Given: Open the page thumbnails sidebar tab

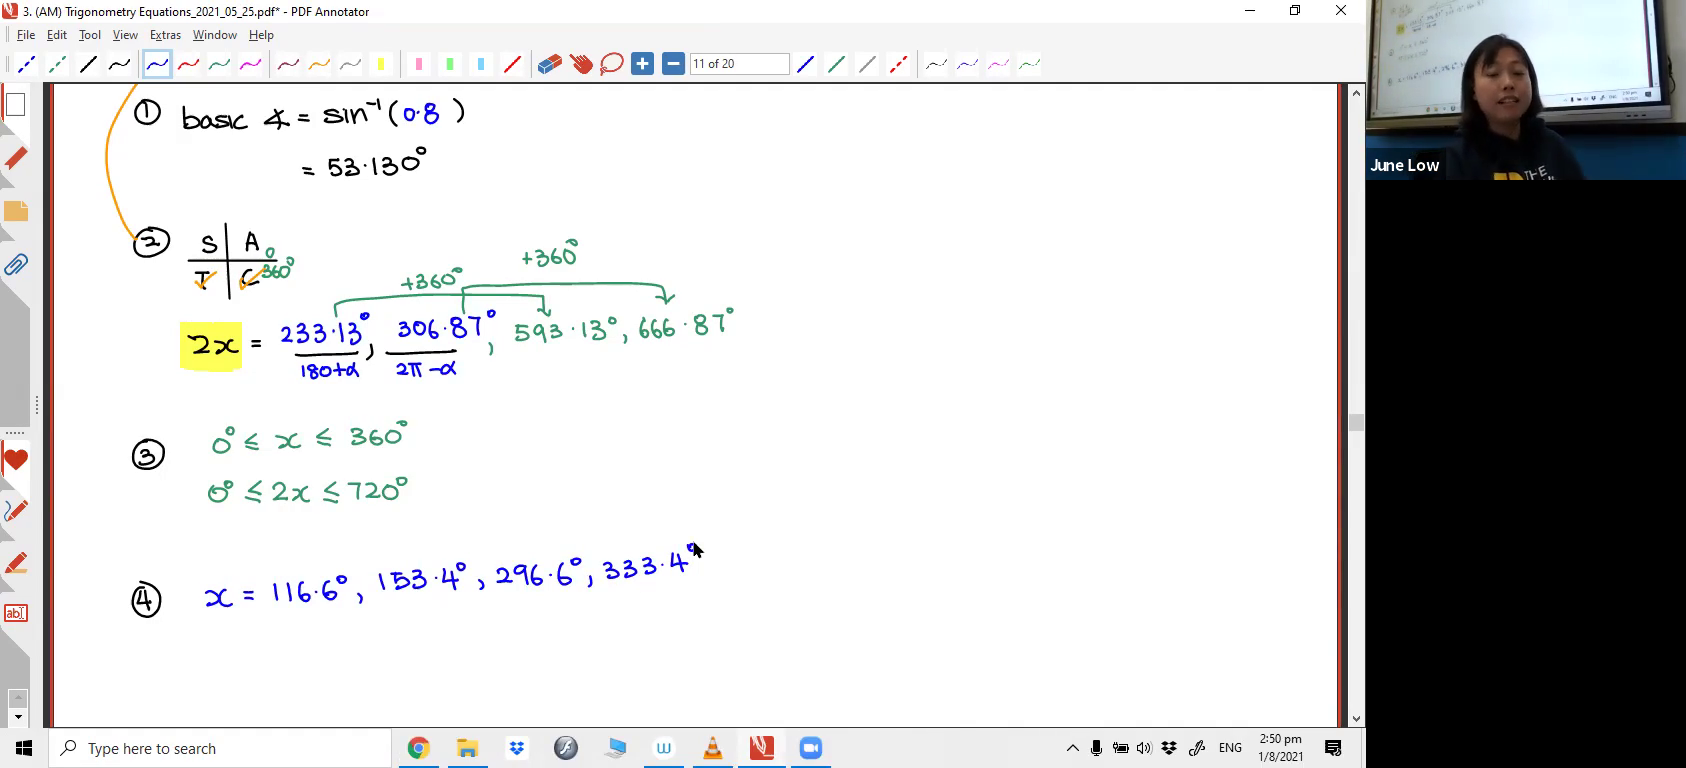Looking at the screenshot, I should click(15, 105).
